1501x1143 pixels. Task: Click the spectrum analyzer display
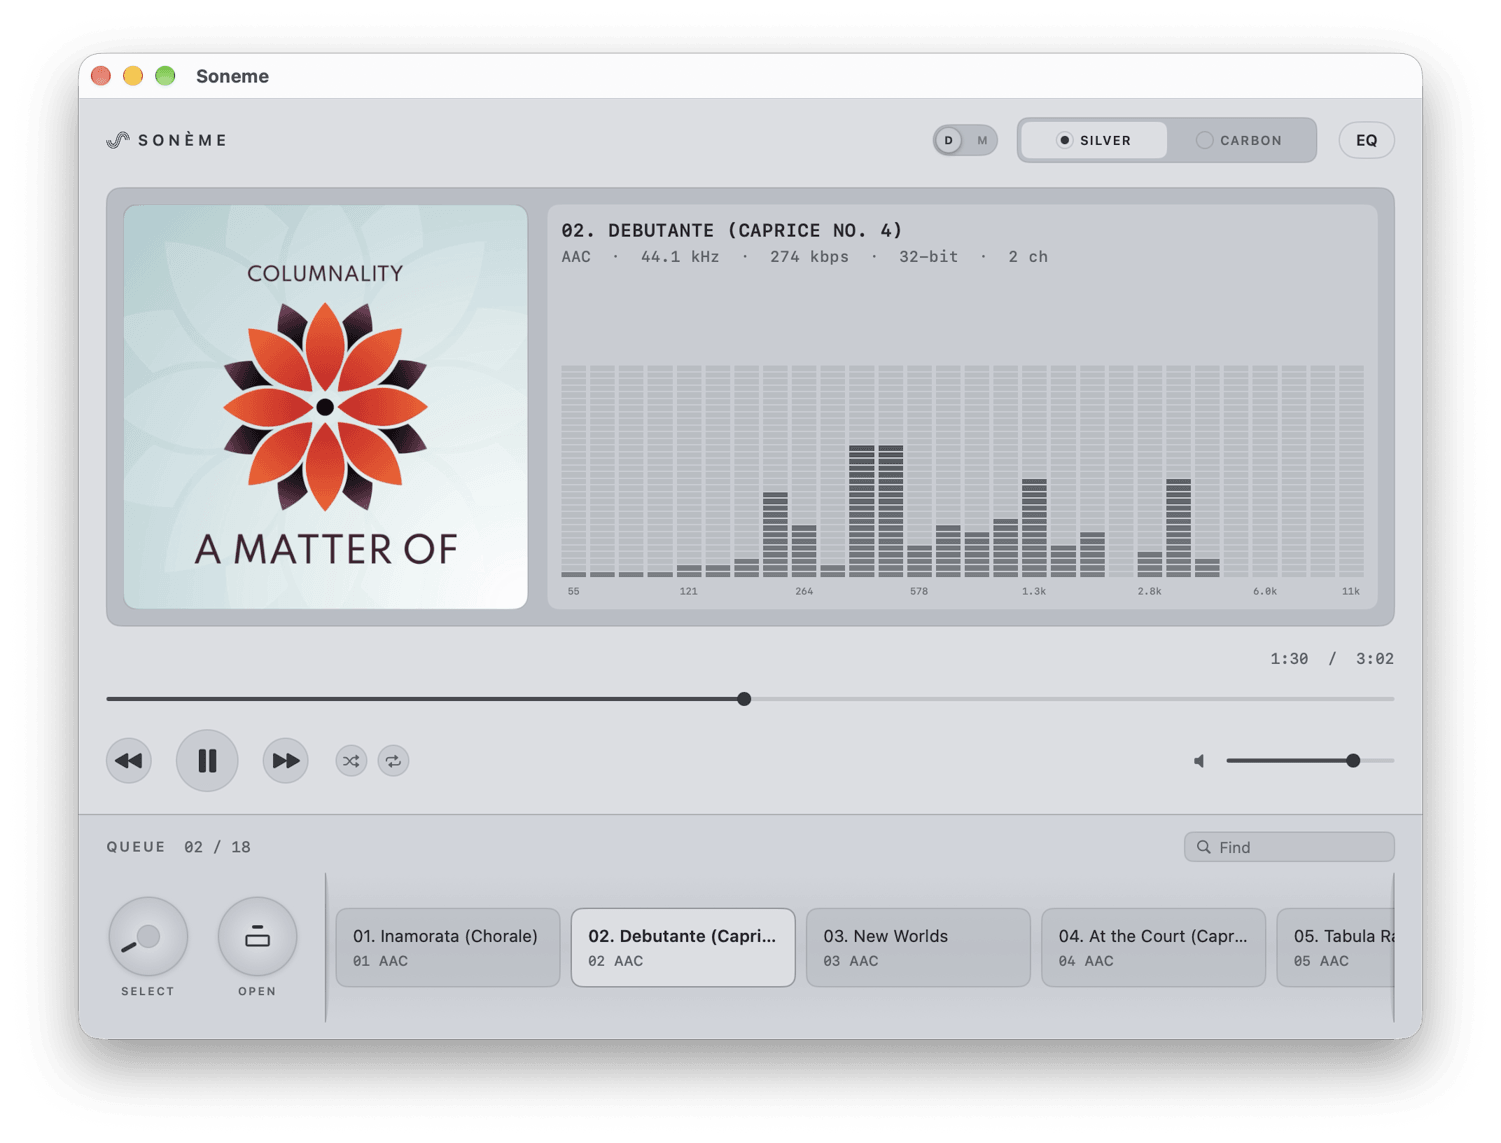tap(962, 470)
